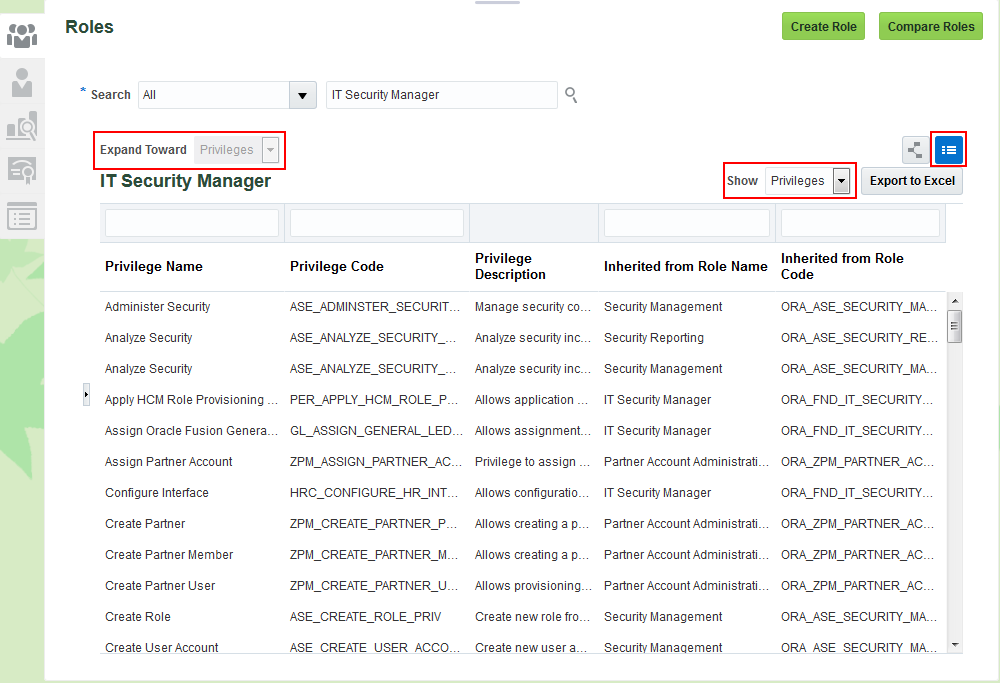Open the Show Privileges dropdown
This screenshot has height=683, width=1000.
tap(843, 181)
